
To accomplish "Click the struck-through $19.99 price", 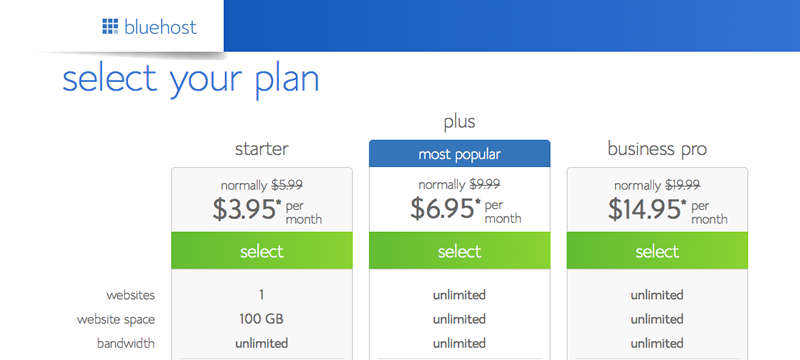I will (x=683, y=185).
